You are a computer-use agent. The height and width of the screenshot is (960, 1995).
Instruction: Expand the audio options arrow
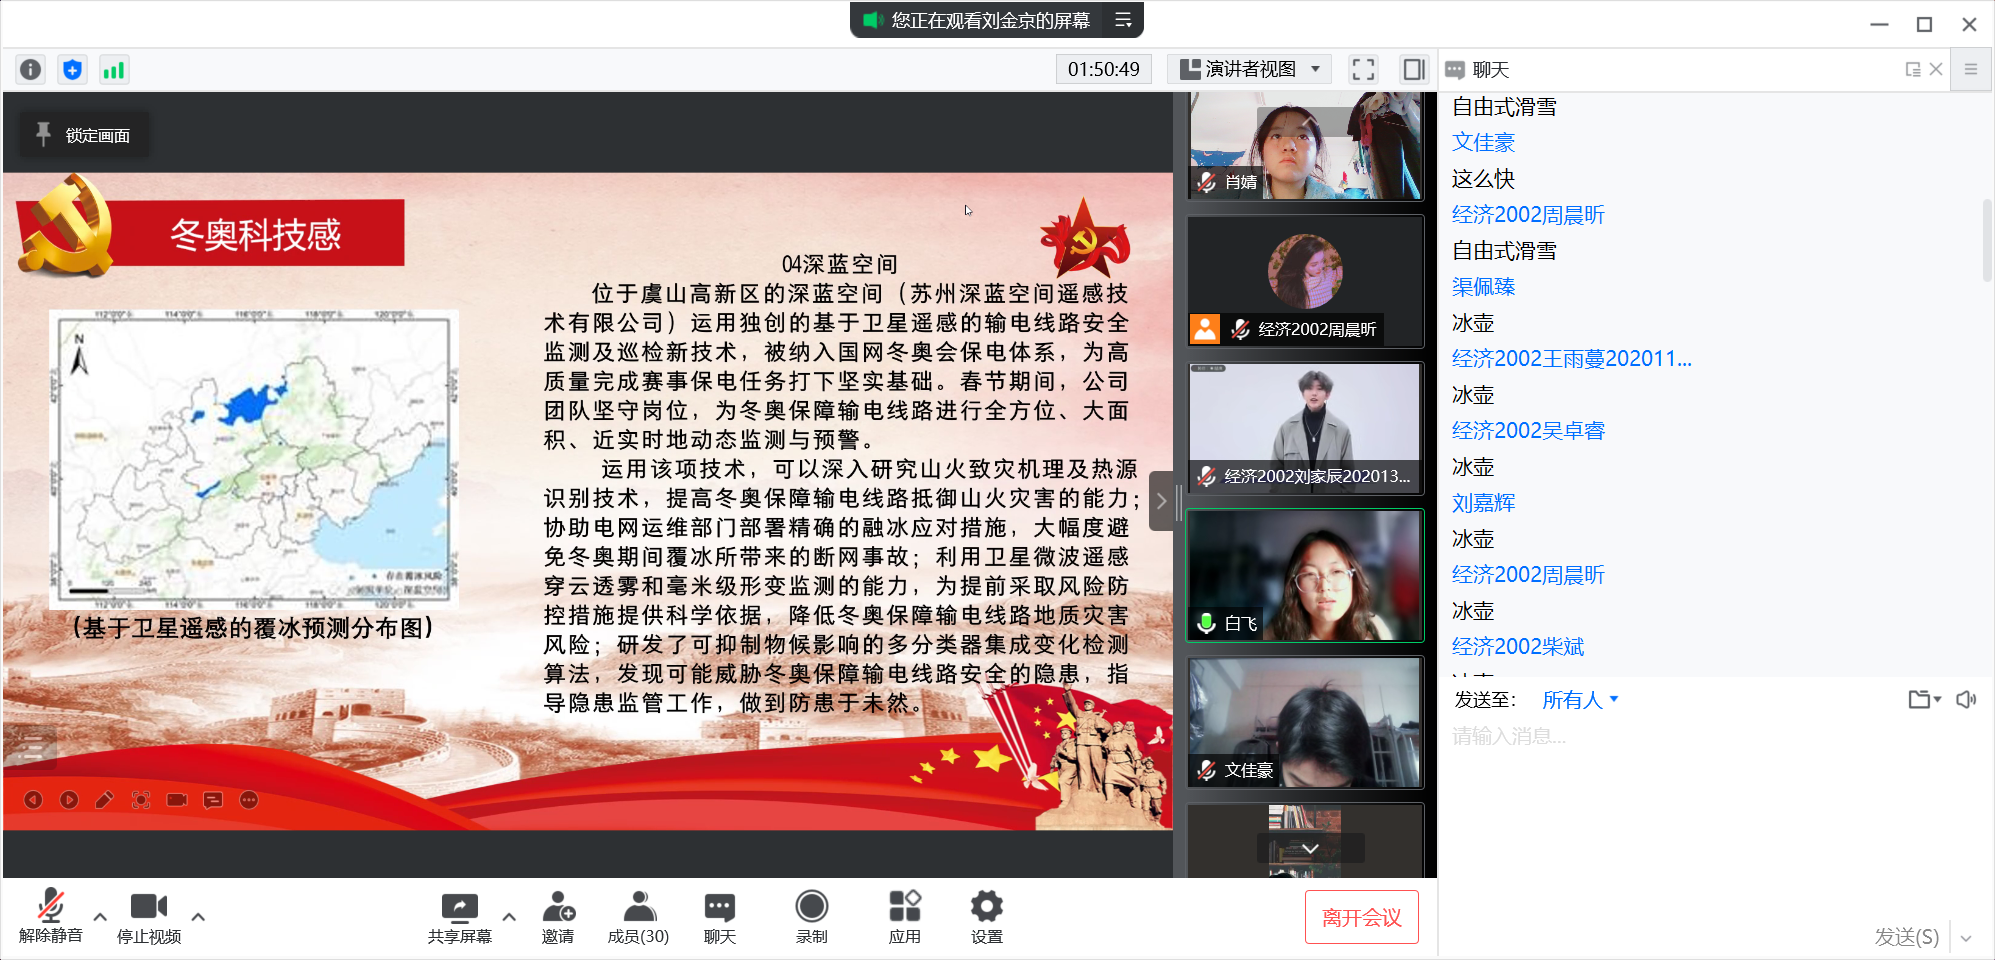click(100, 916)
